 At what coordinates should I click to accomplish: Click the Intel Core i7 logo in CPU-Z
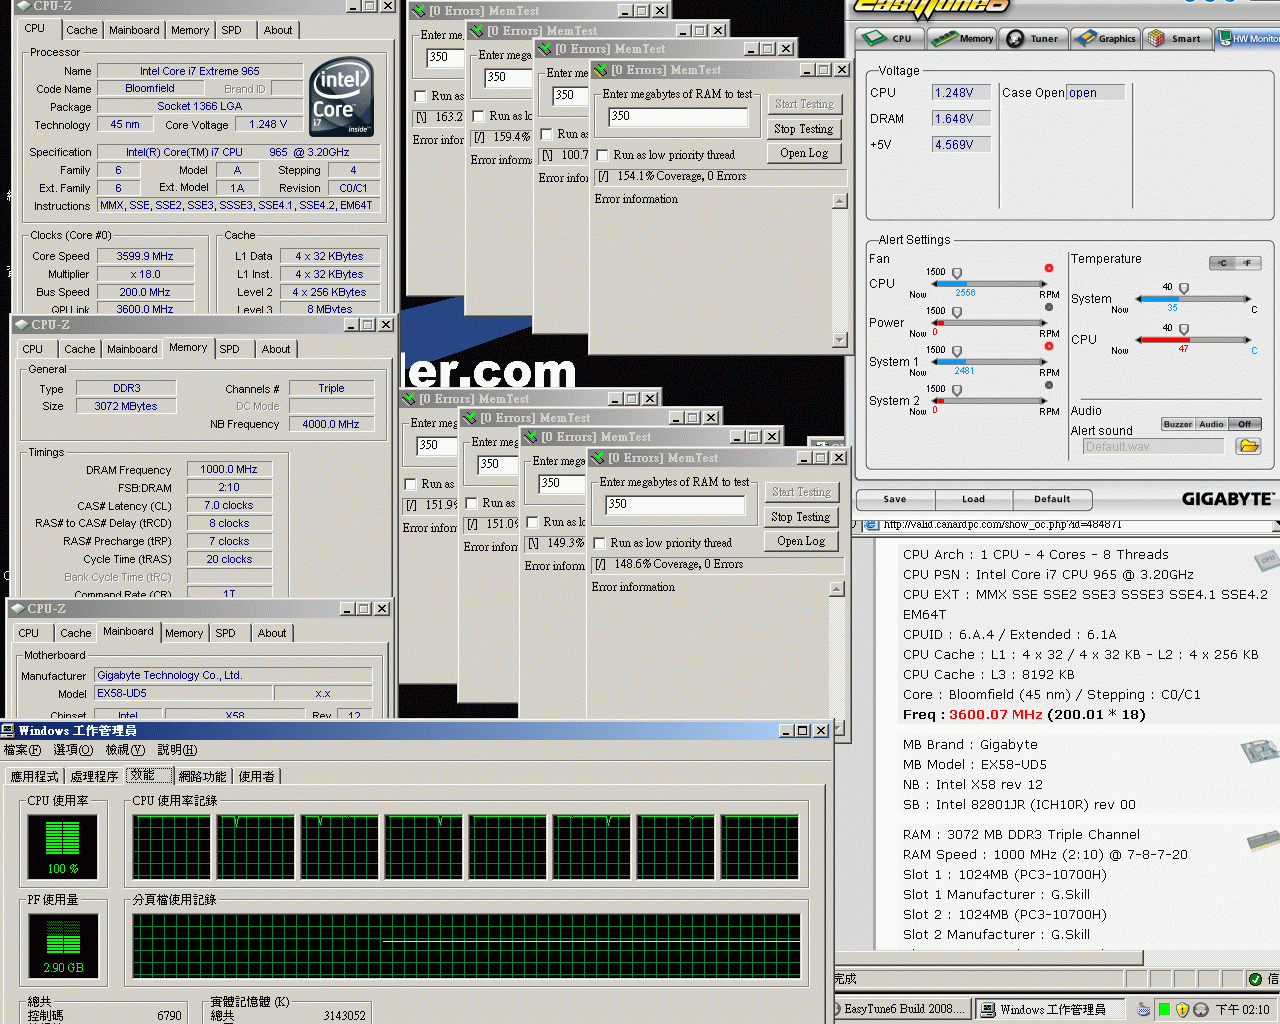click(x=342, y=96)
